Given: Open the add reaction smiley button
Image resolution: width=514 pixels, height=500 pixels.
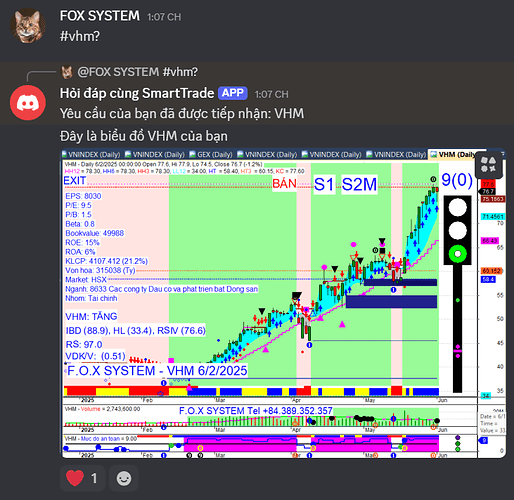Looking at the screenshot, I should (124, 478).
